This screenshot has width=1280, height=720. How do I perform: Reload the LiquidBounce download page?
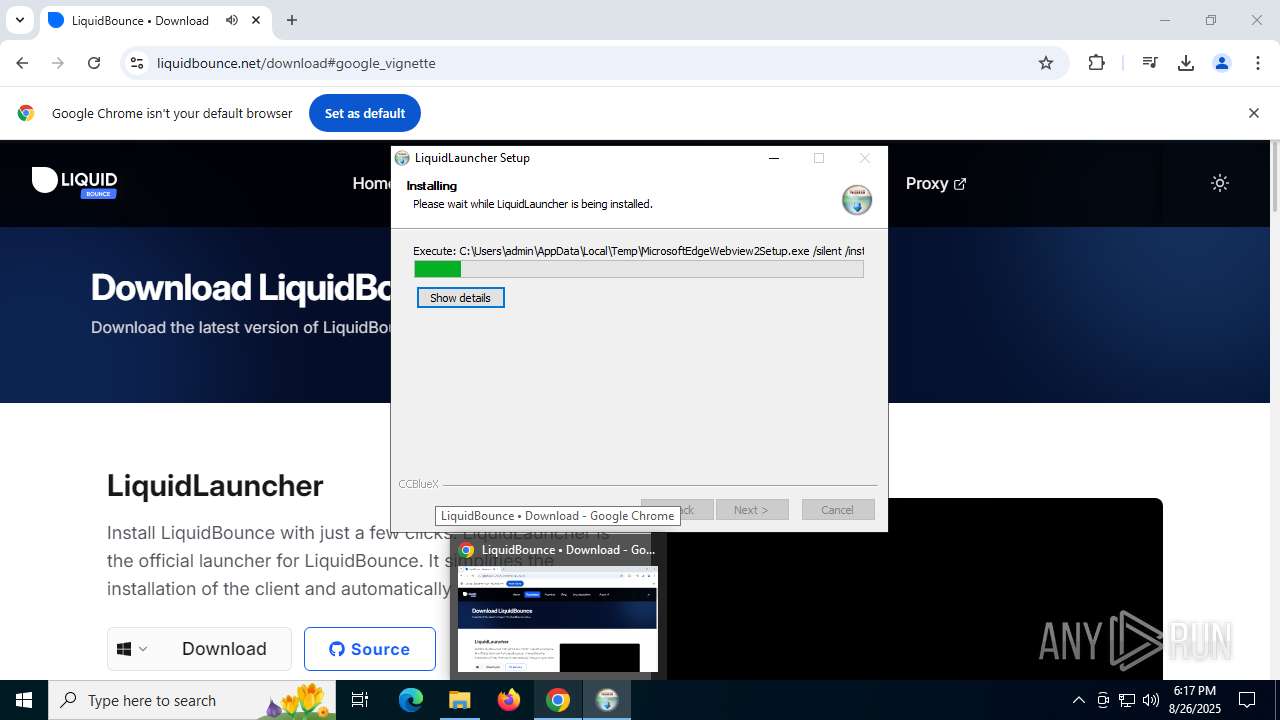click(94, 63)
